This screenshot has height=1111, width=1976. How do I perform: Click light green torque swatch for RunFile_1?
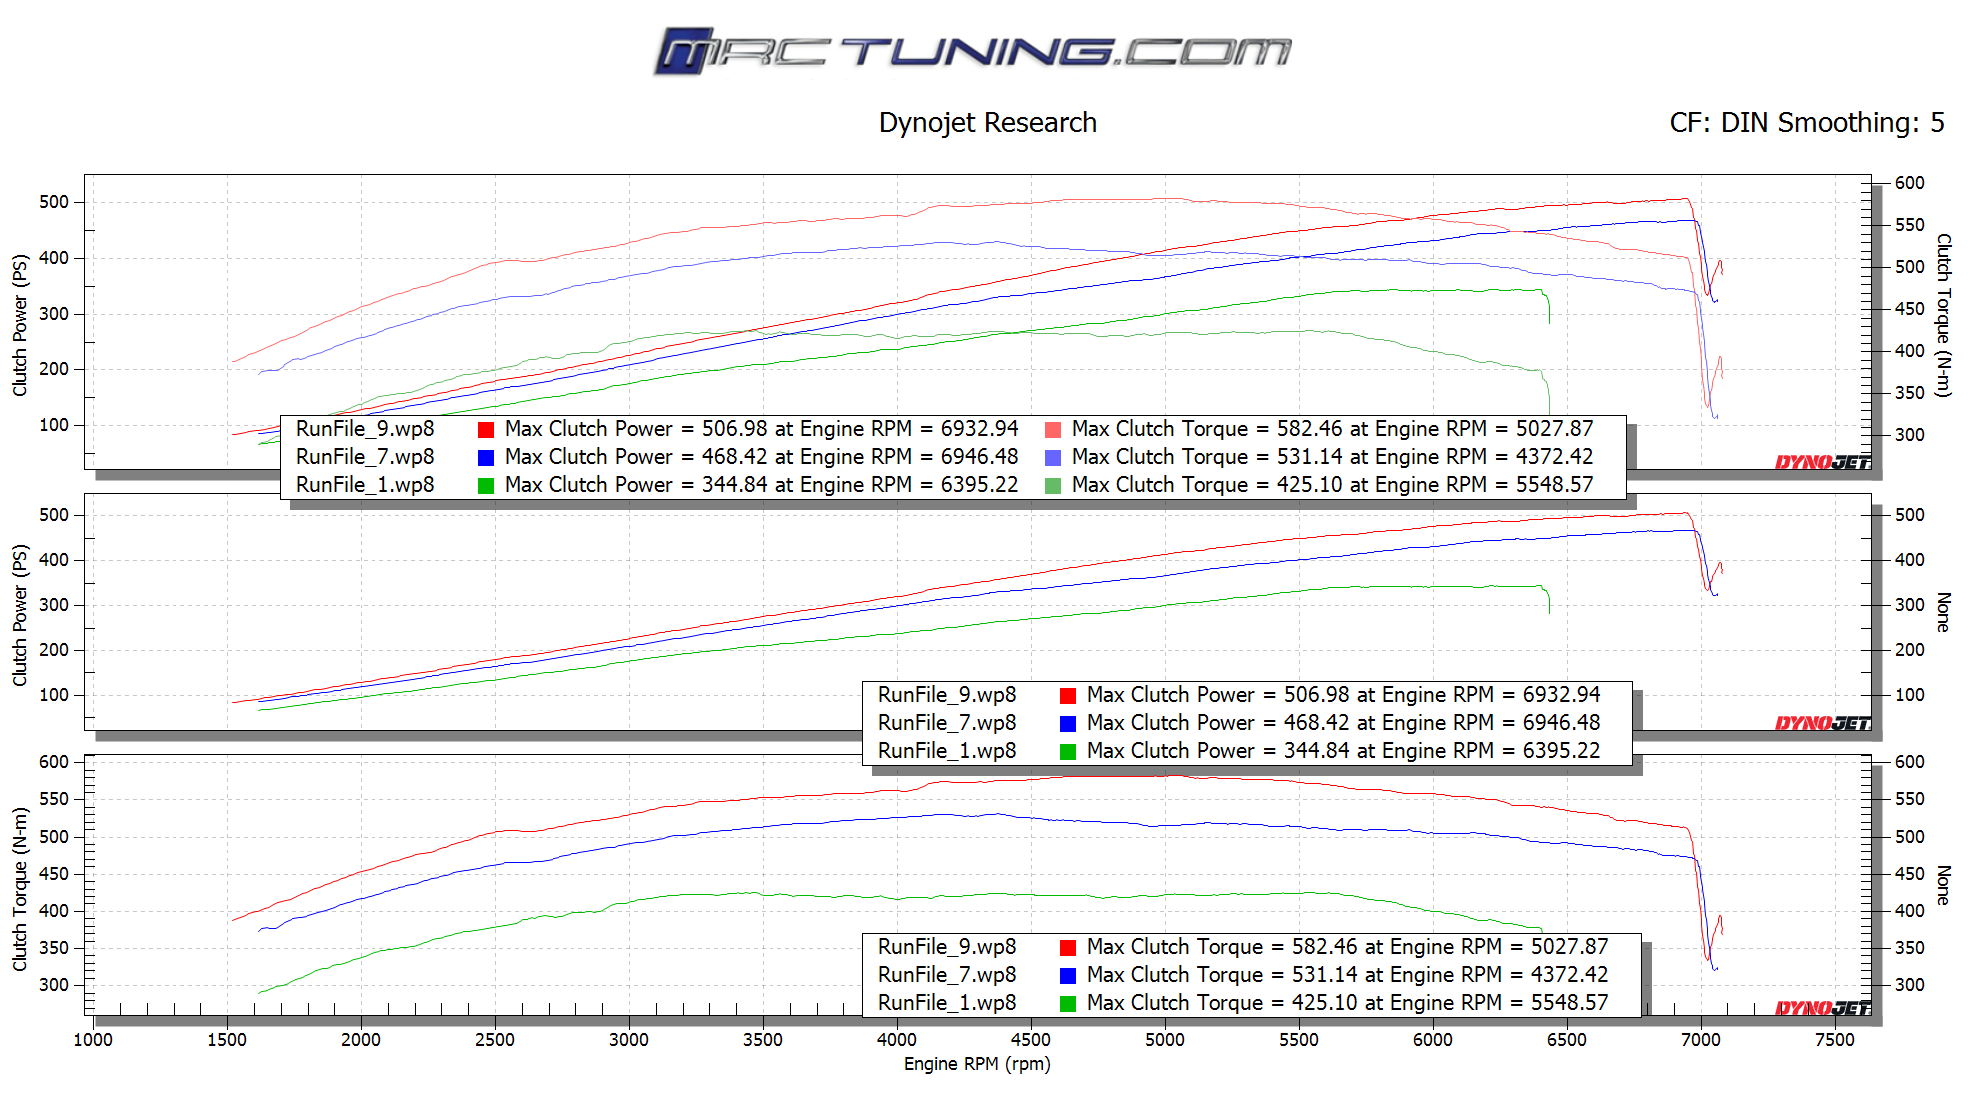pyautogui.click(x=1053, y=486)
